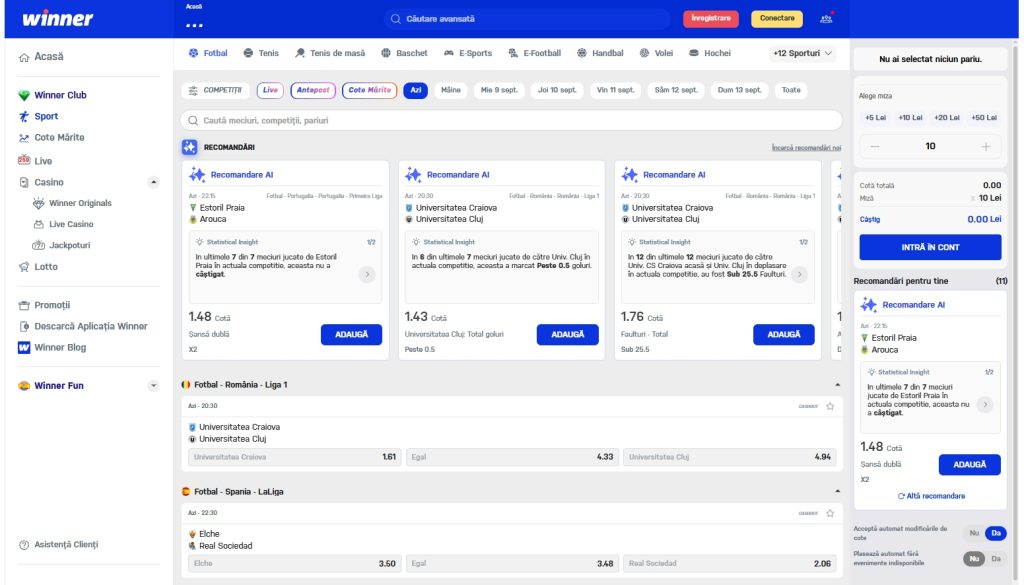Click the Winner logo in the header
The image size is (1024, 585).
tap(57, 18)
